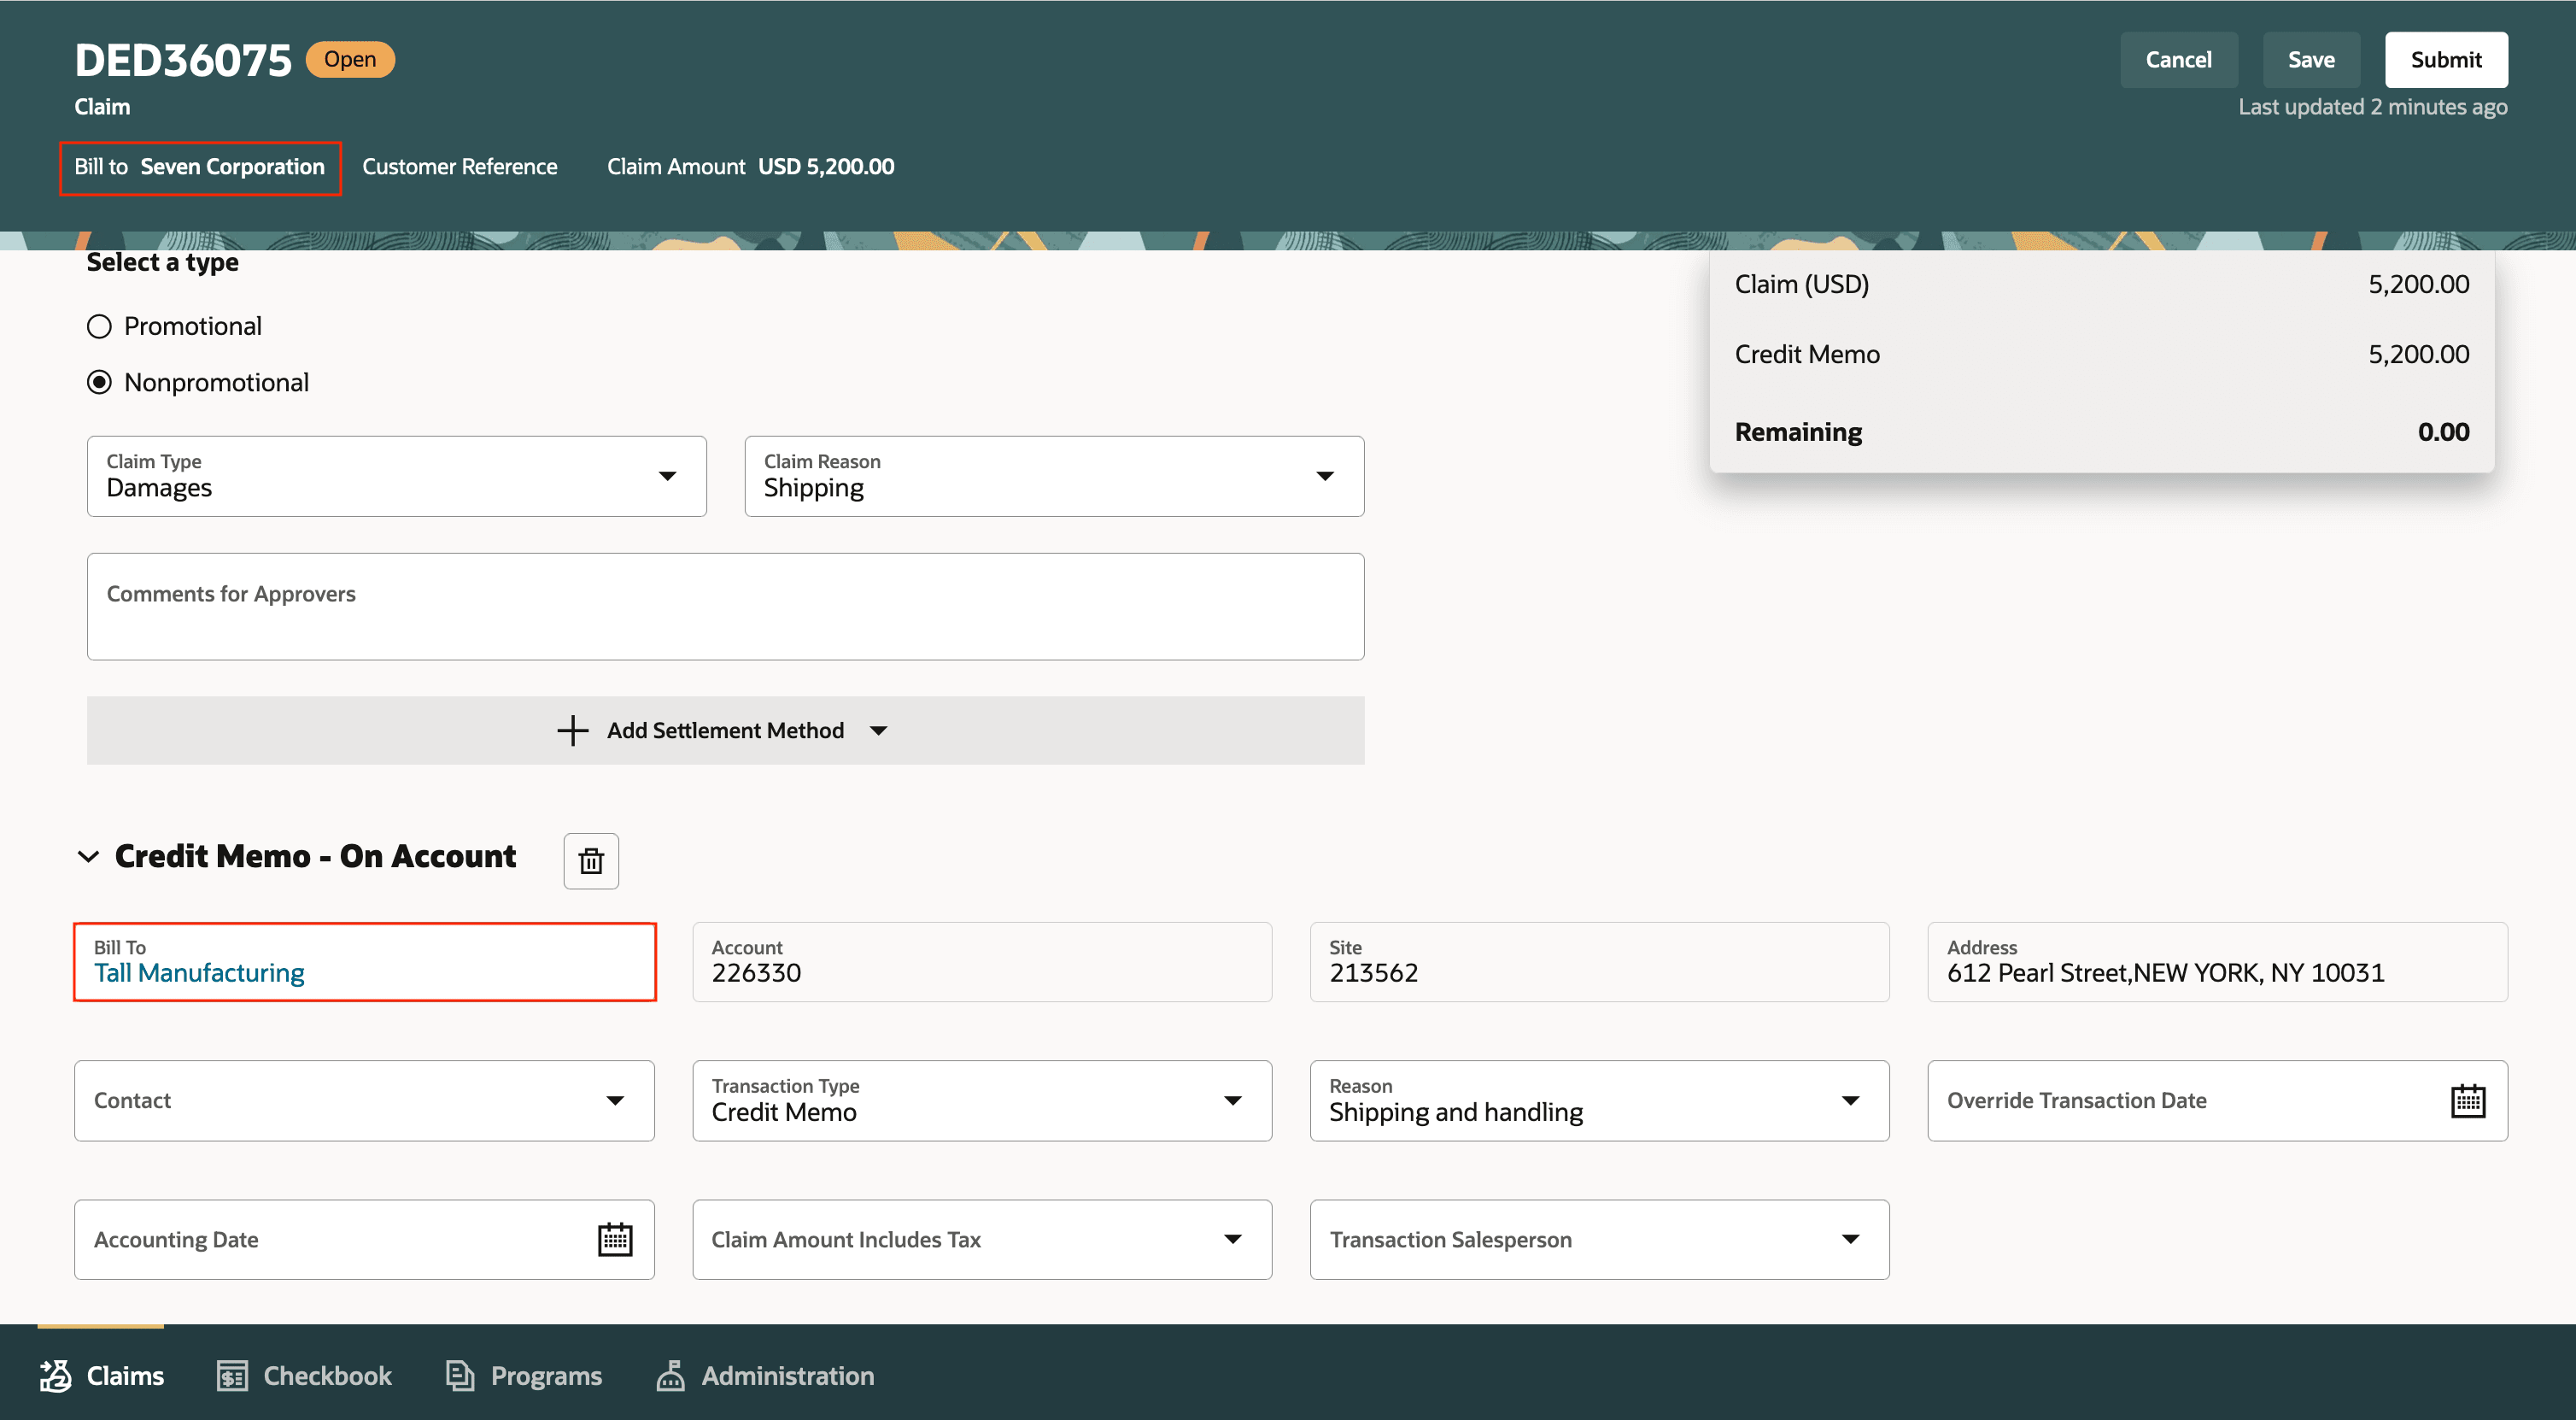Switch to the Programs tab
Image resolution: width=2576 pixels, height=1420 pixels.
[x=546, y=1375]
